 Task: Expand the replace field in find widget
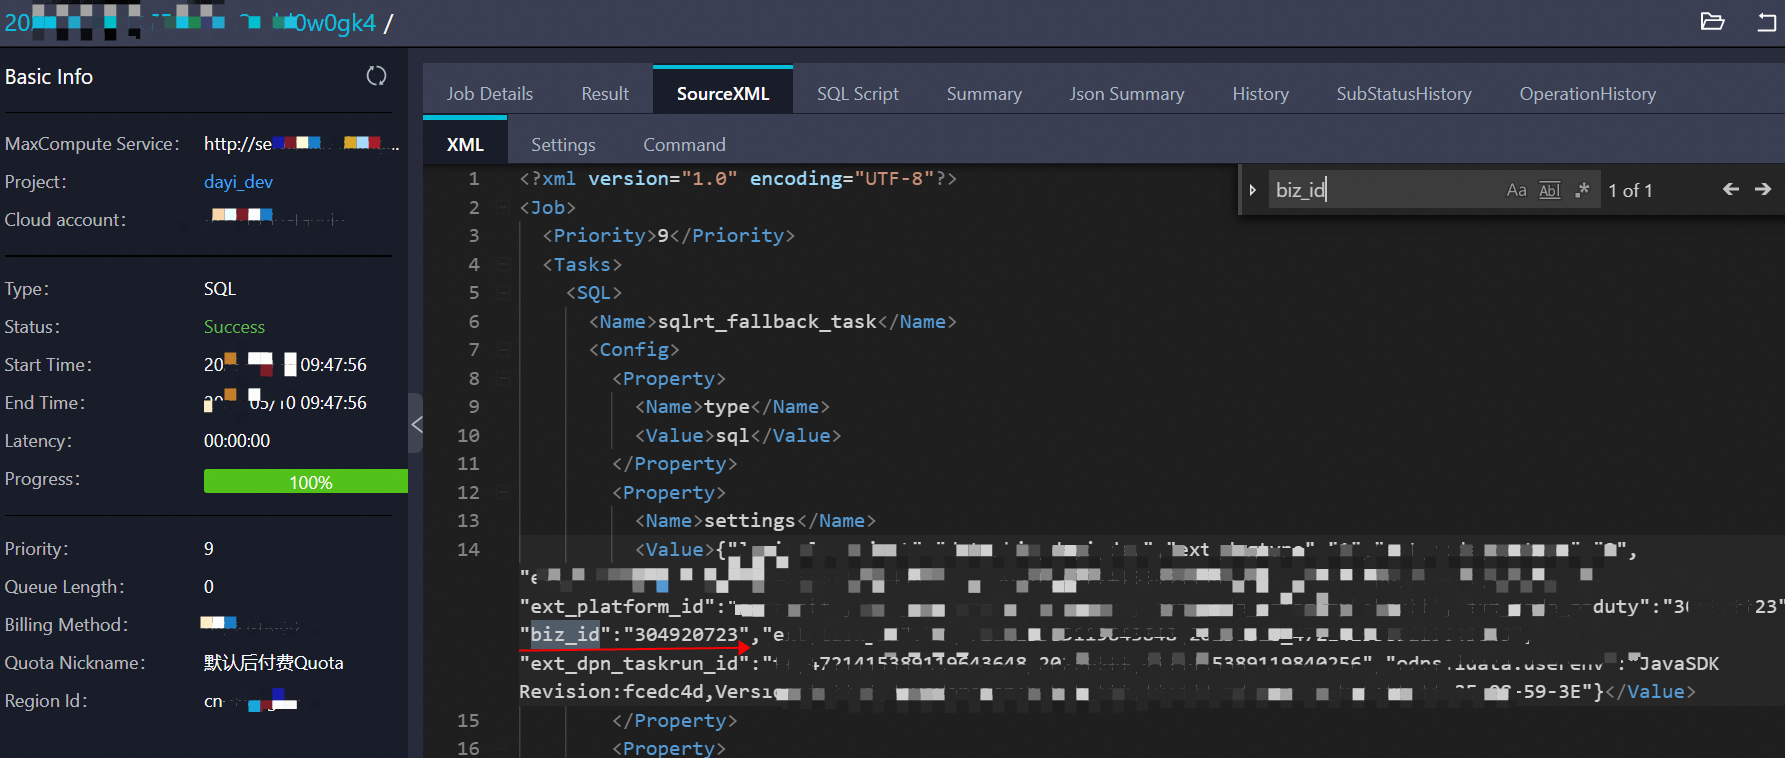(x=1252, y=190)
